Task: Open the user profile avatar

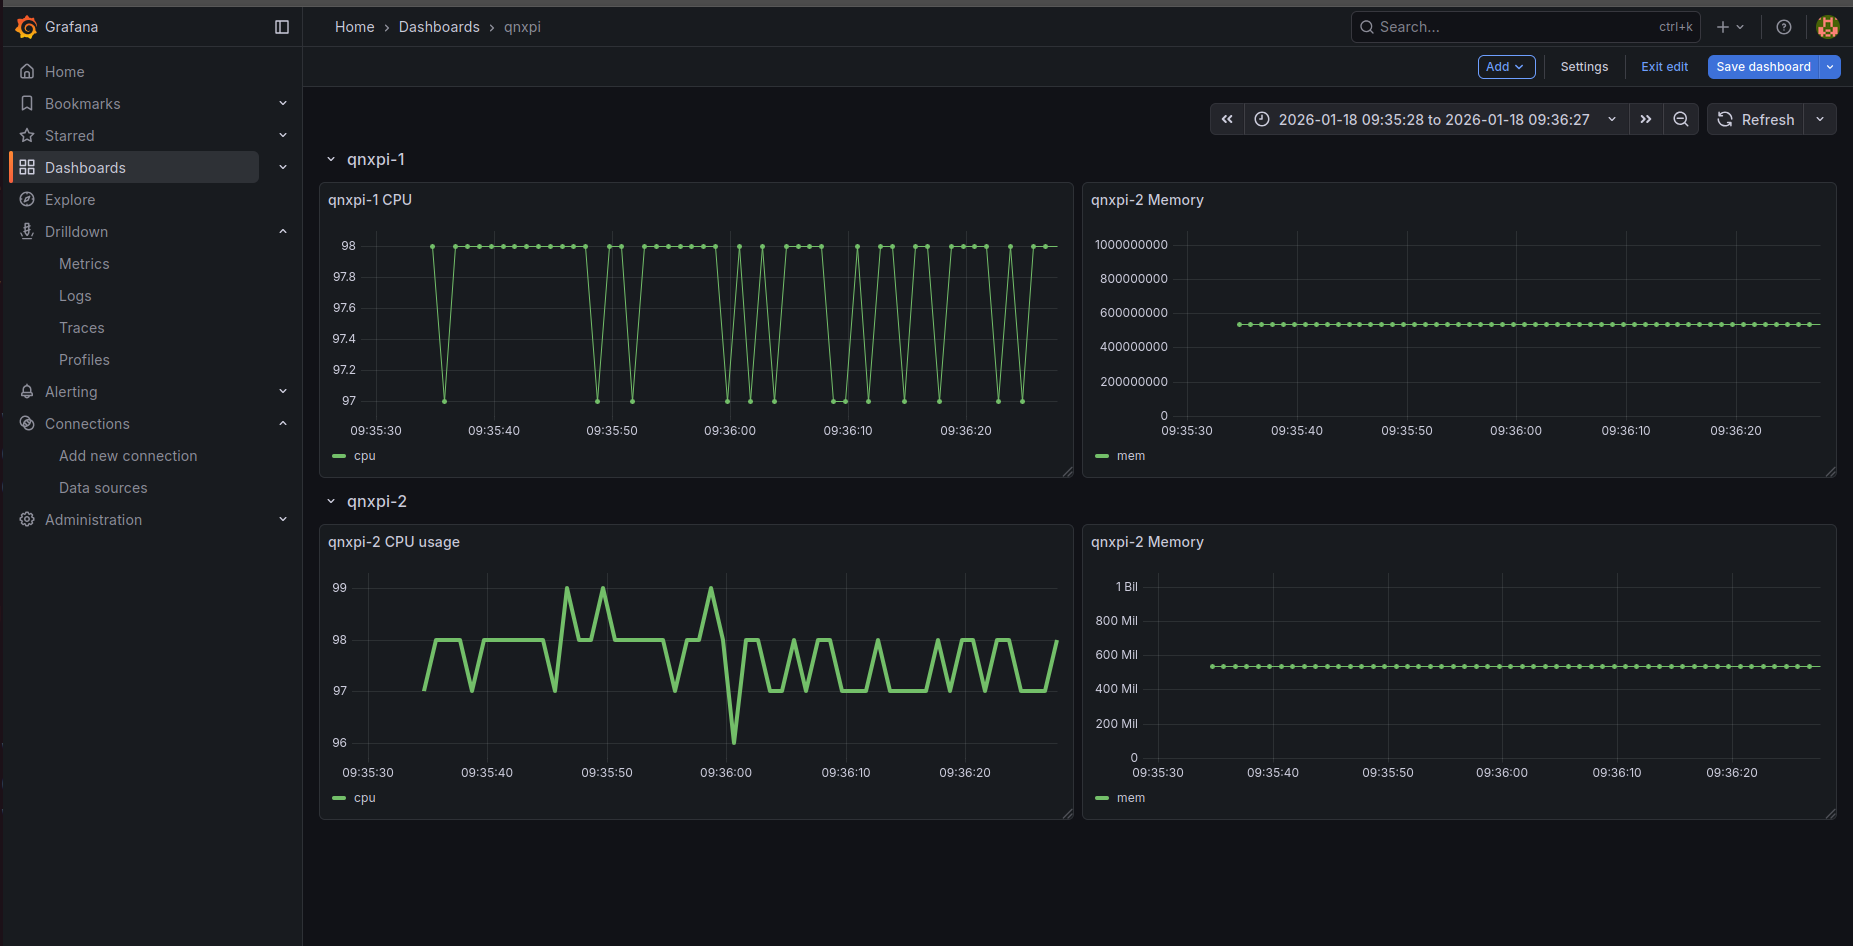Action: [1828, 27]
